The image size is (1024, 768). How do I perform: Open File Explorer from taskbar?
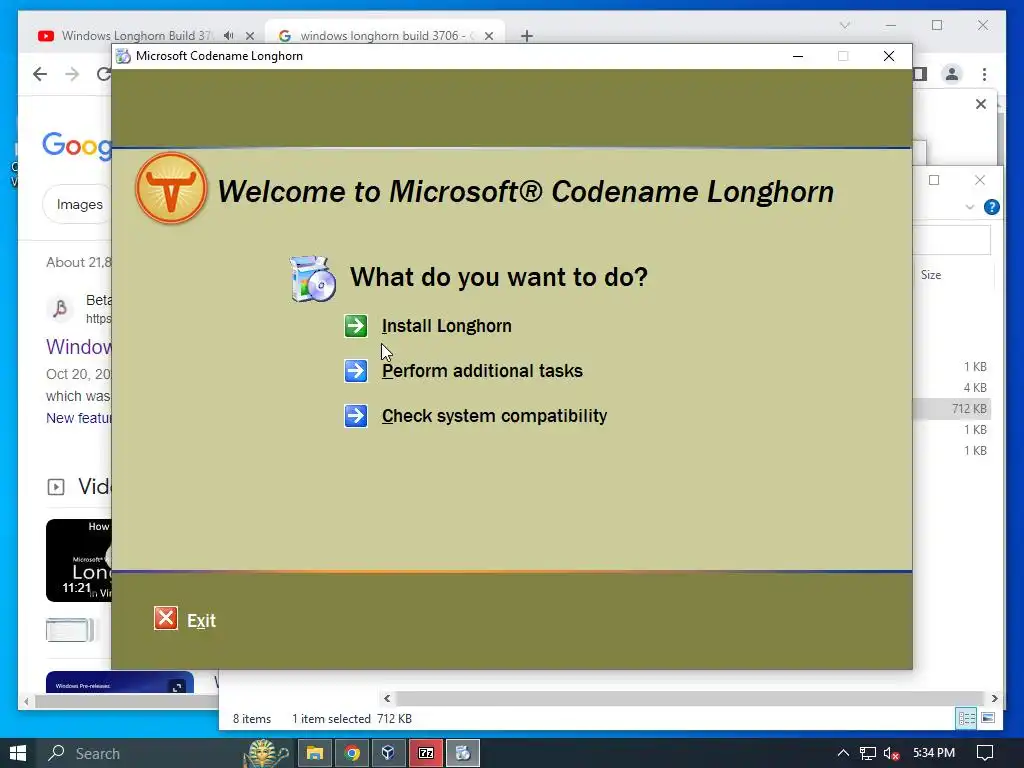[x=315, y=753]
